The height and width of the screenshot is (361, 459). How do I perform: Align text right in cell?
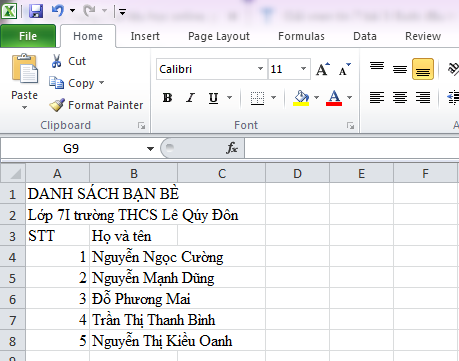[423, 98]
